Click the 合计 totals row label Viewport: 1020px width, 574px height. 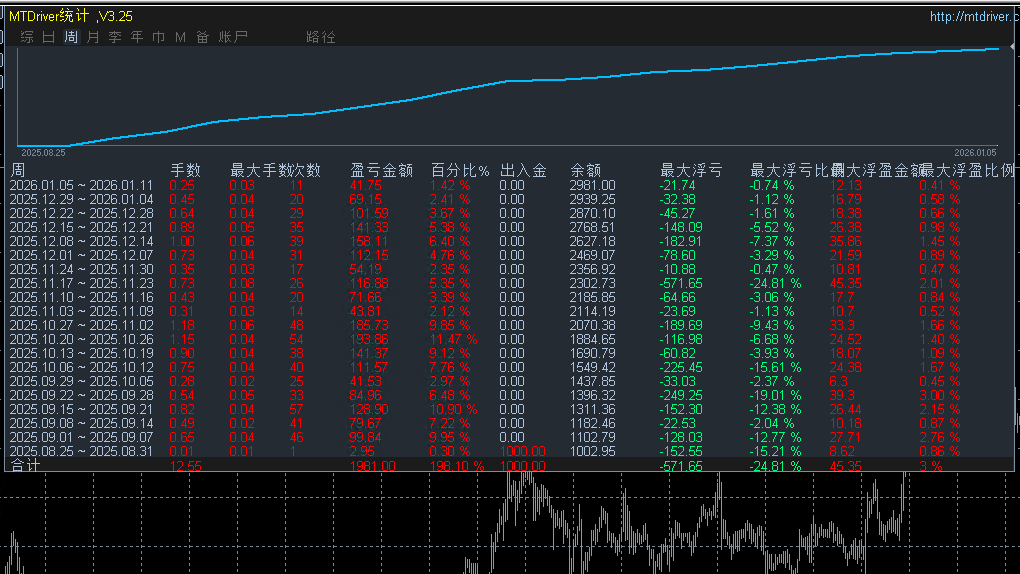25,466
